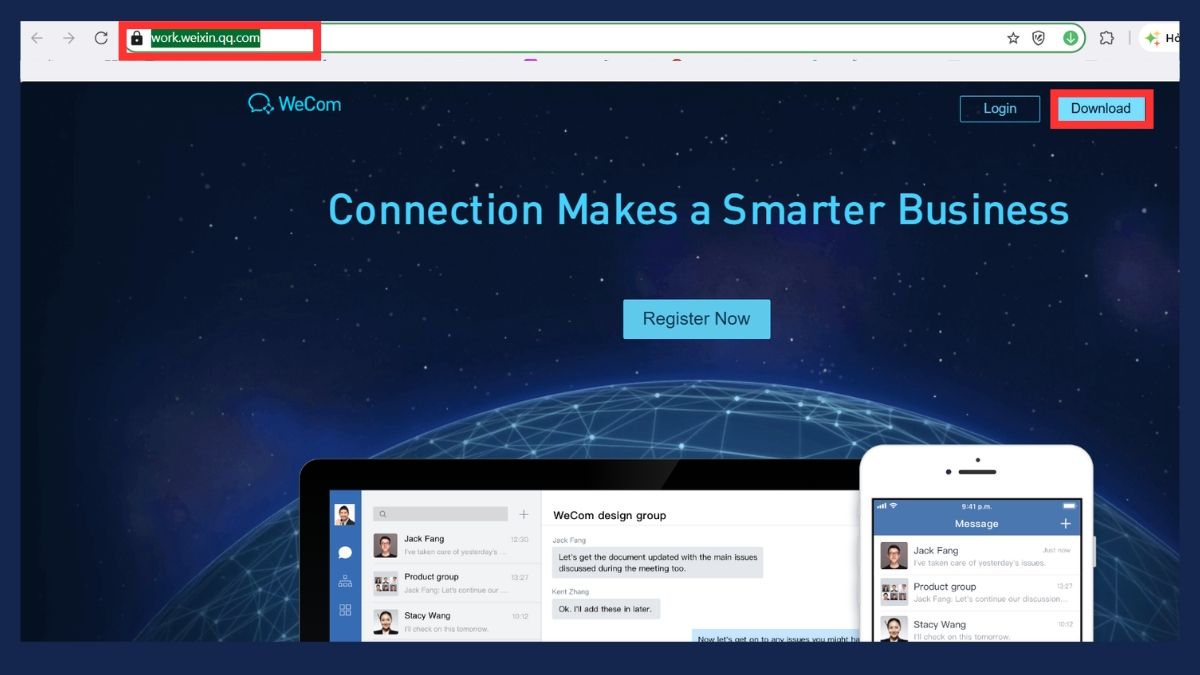Tap the plus icon in phone Message header

tap(1066, 523)
